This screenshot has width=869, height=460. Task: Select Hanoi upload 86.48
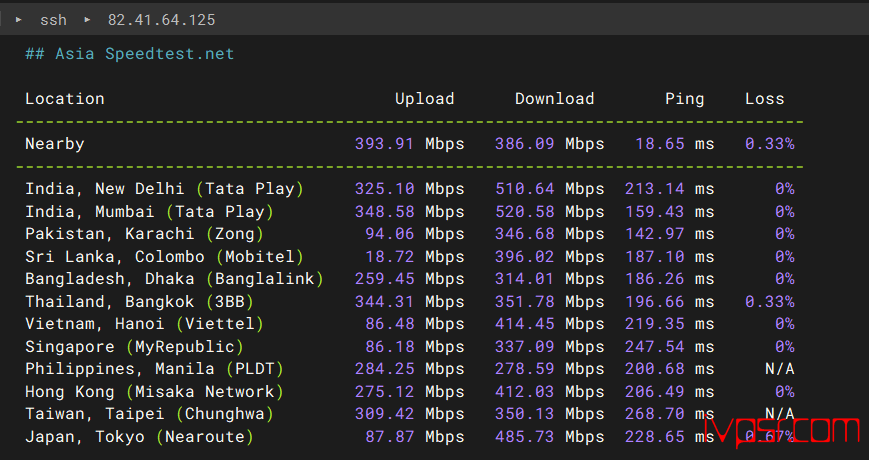pos(389,324)
